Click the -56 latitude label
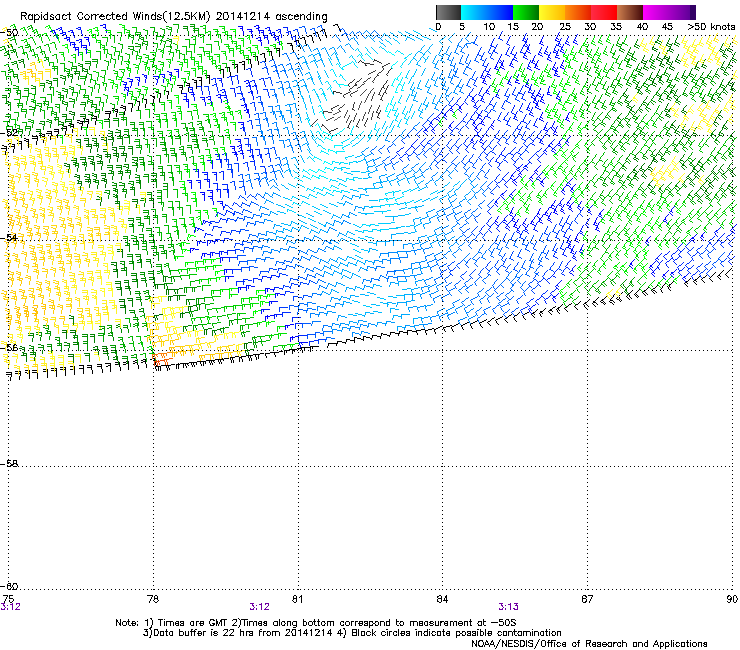 (x=10, y=347)
